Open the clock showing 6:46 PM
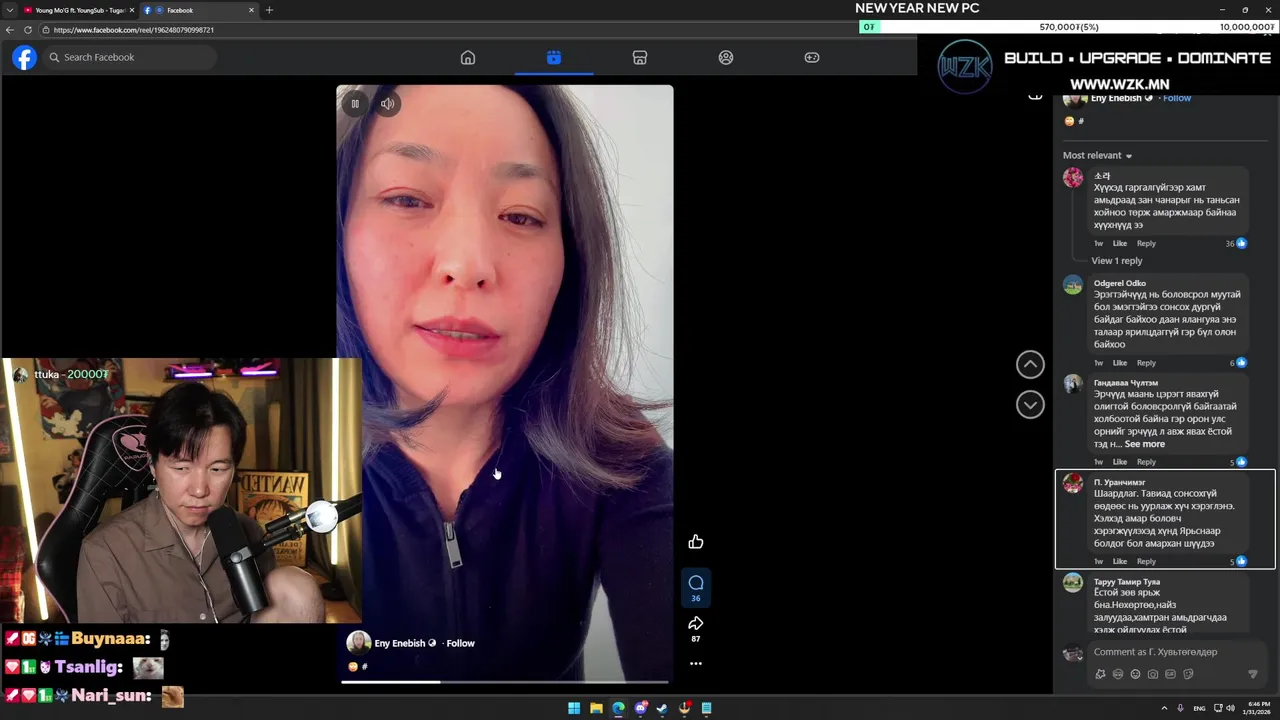Viewport: 1280px width, 720px height. 1258,708
